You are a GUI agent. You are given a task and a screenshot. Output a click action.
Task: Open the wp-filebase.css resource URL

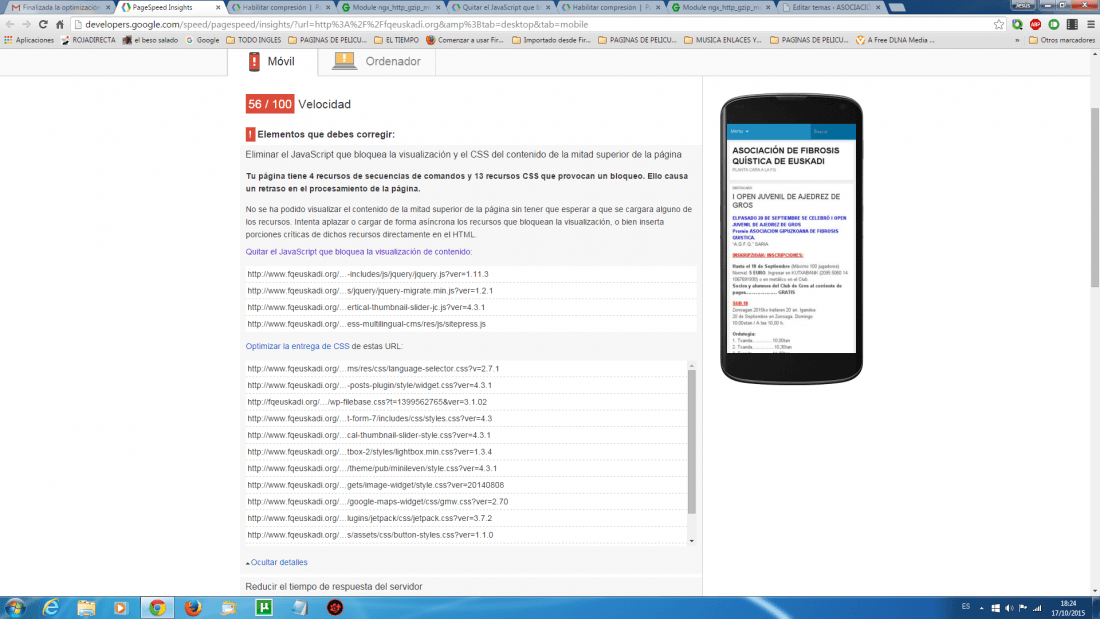tap(367, 402)
